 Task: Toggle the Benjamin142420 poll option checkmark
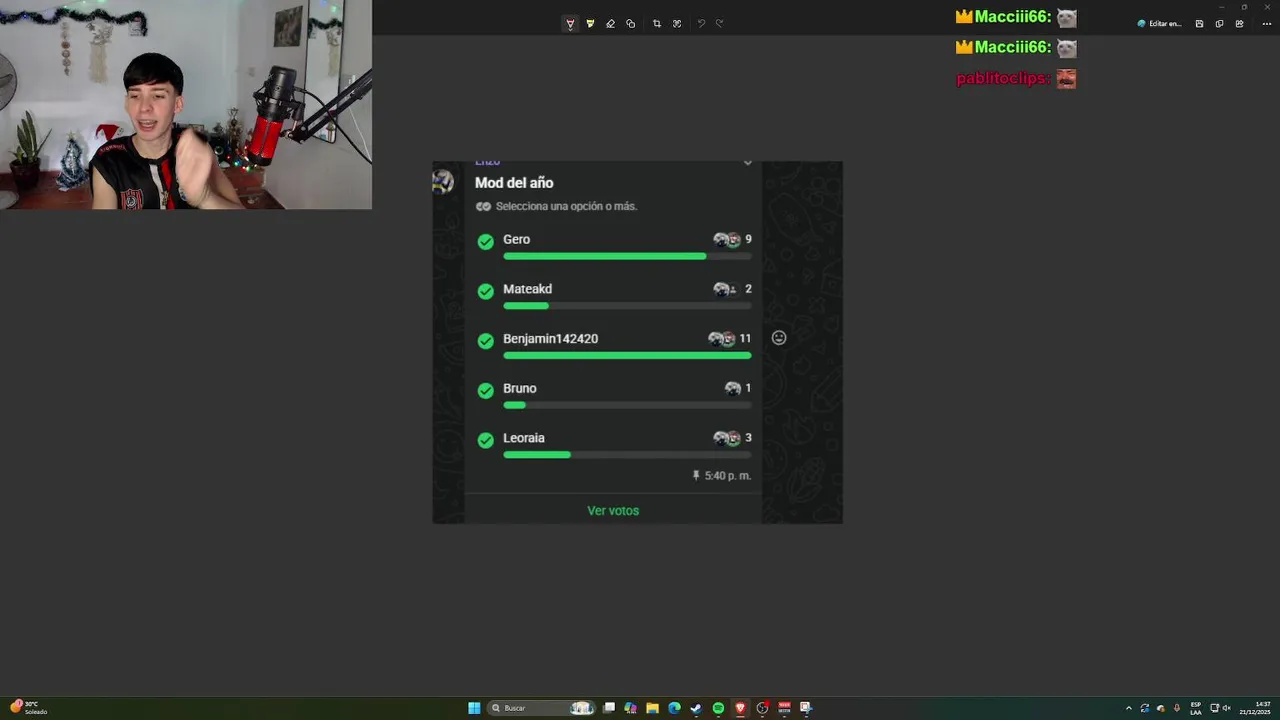[486, 341]
